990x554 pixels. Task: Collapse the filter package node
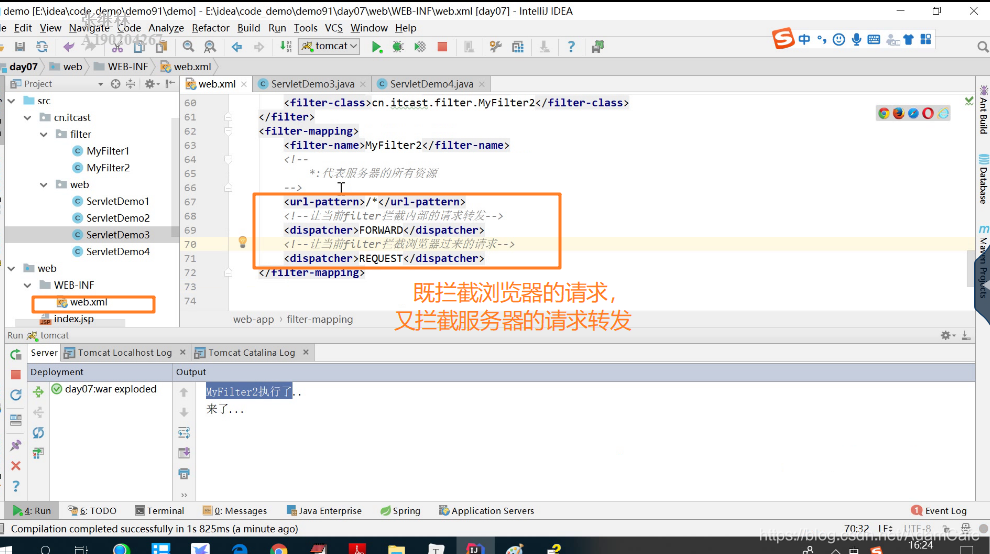pyautogui.click(x=44, y=134)
